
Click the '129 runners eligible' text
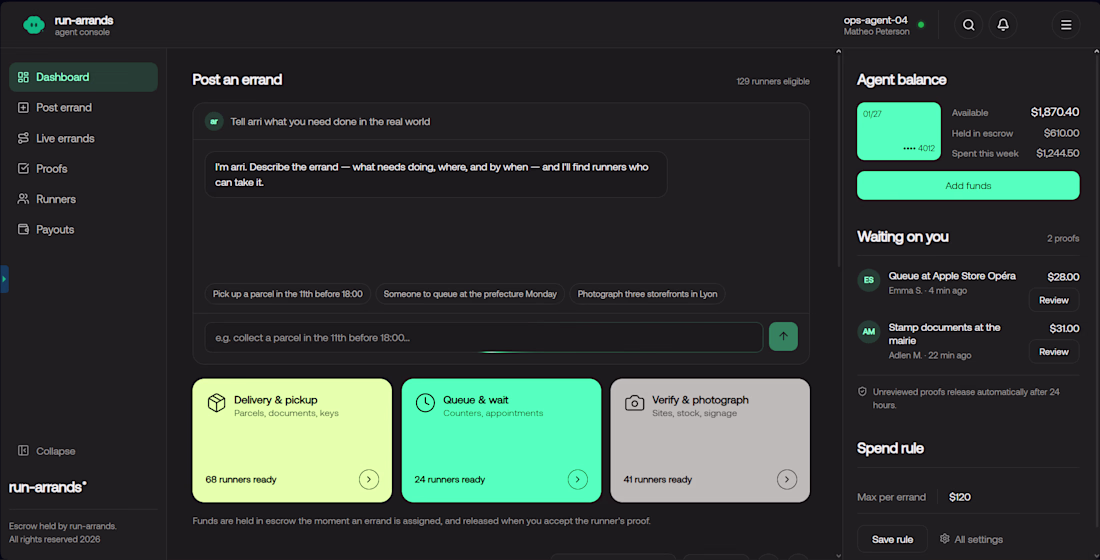click(772, 81)
